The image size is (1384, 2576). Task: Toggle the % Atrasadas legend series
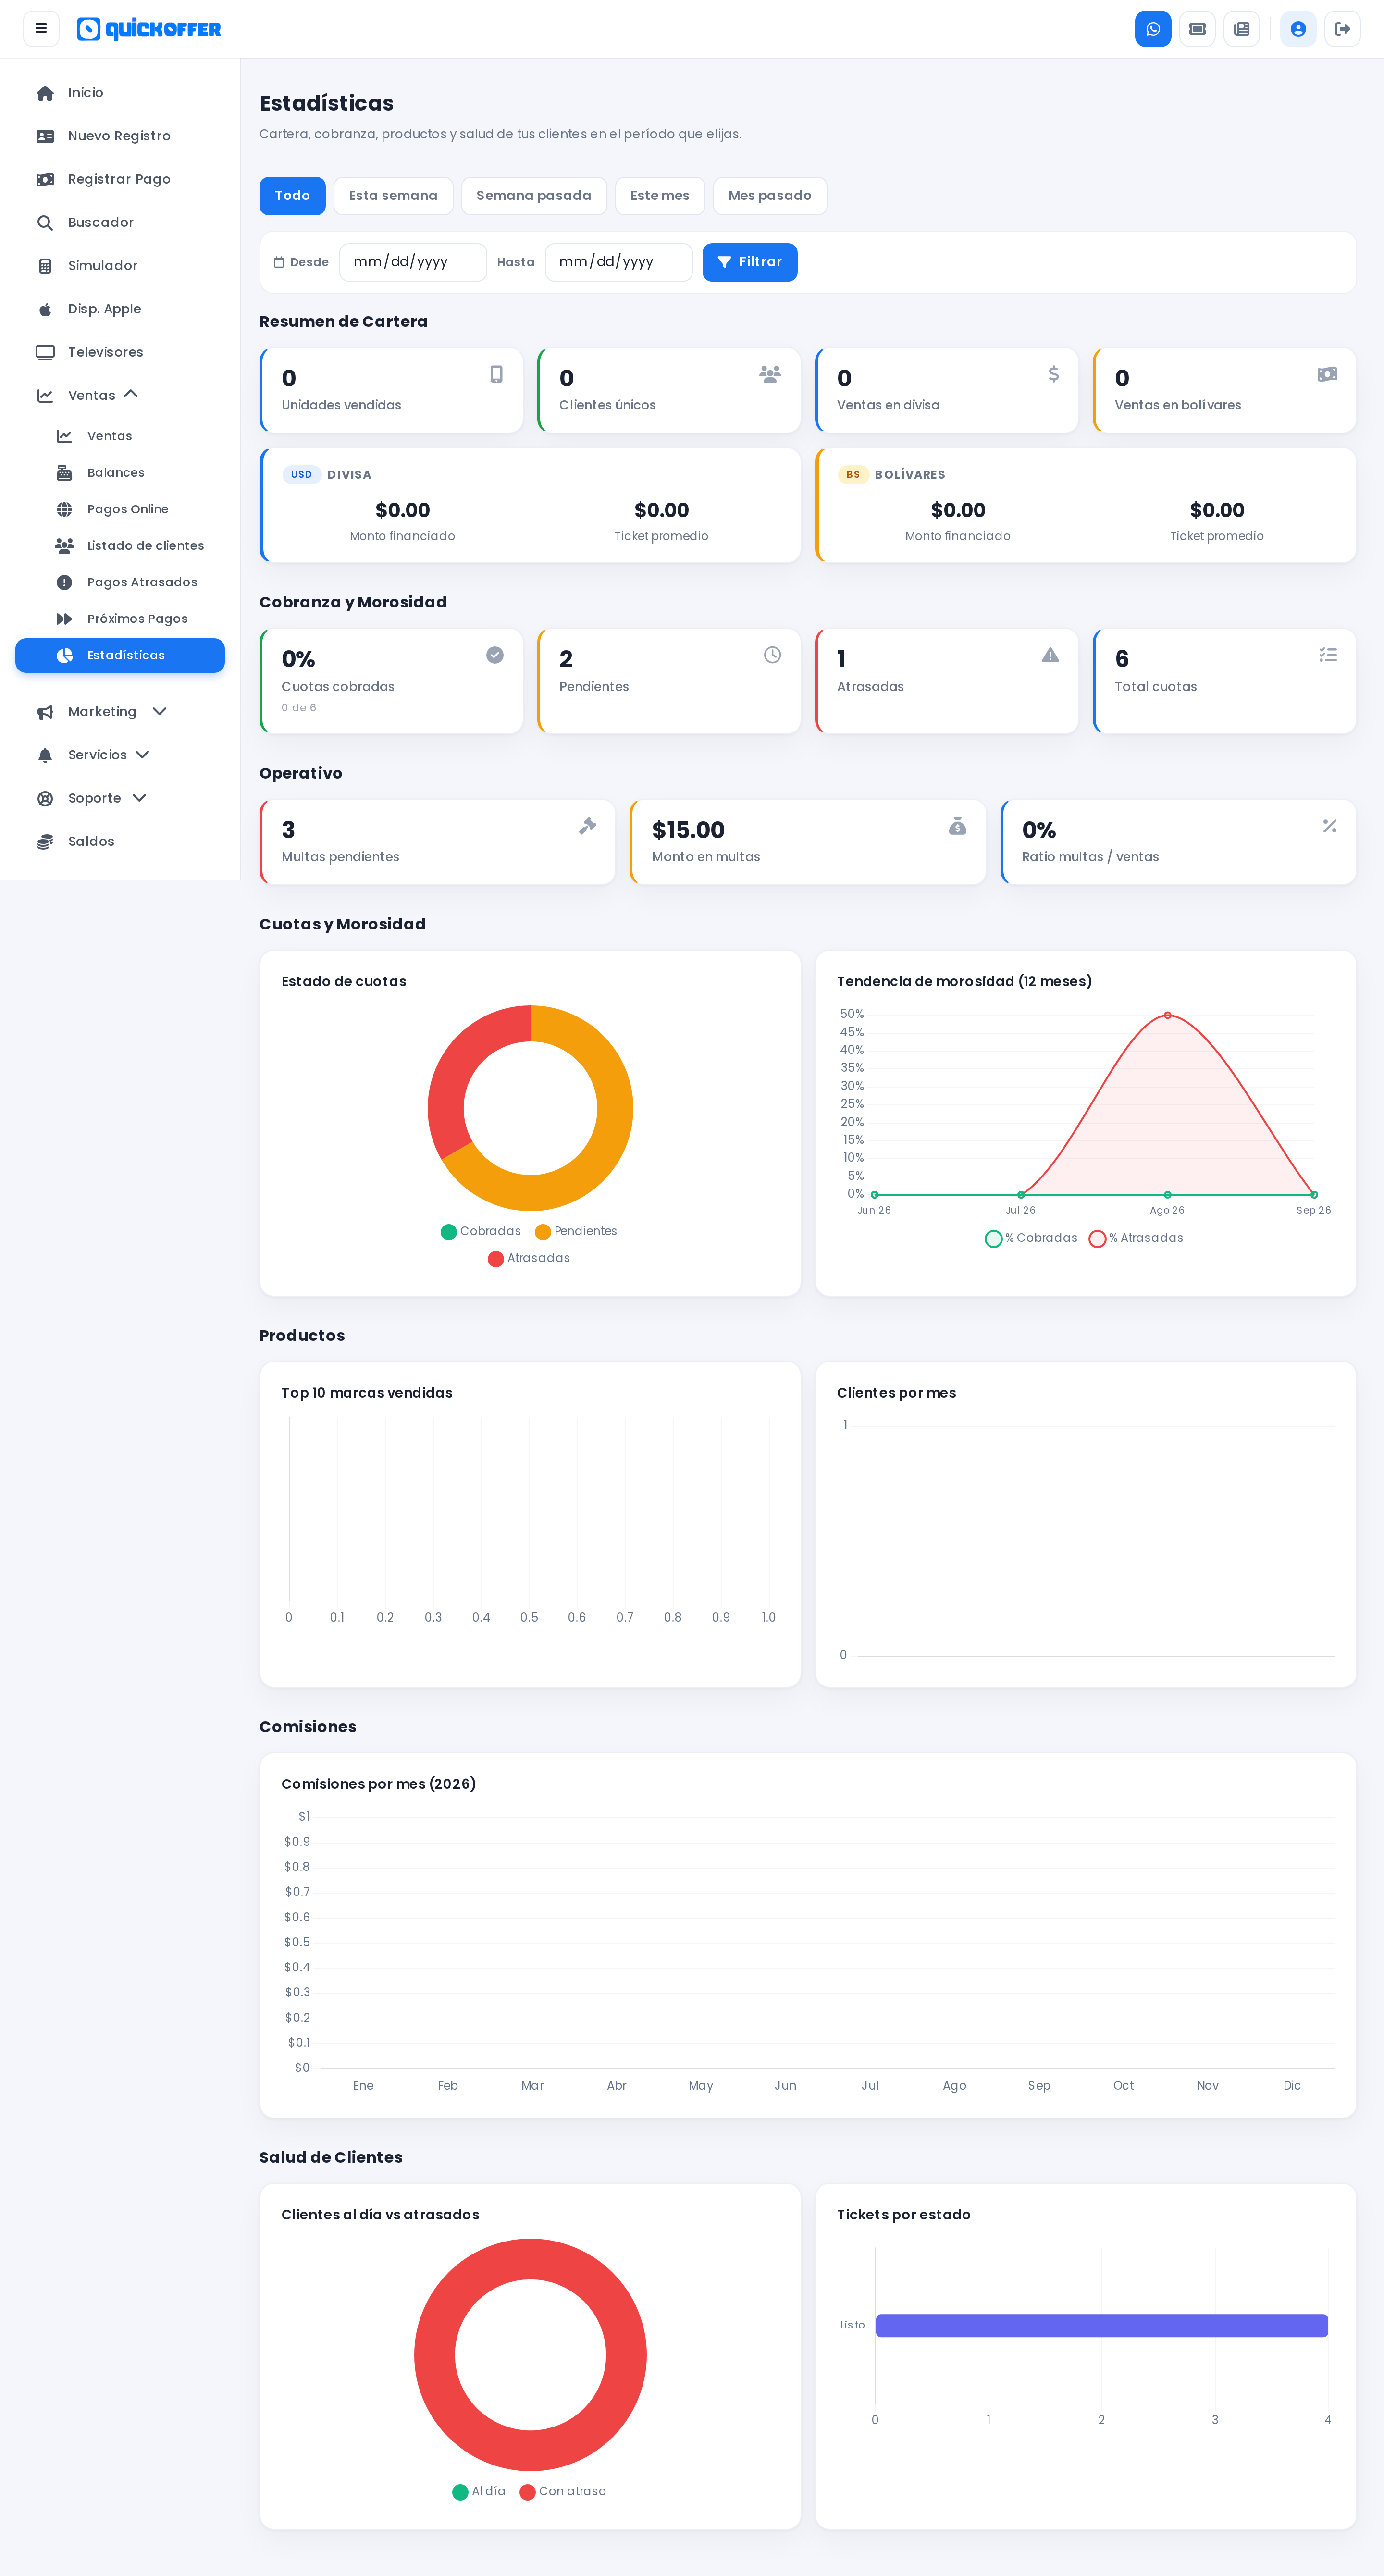tap(1136, 1238)
